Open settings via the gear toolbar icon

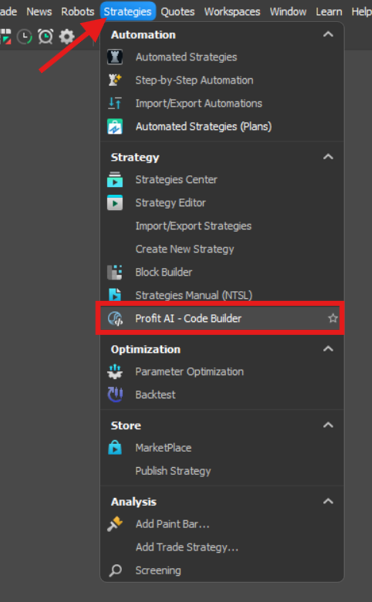click(67, 37)
